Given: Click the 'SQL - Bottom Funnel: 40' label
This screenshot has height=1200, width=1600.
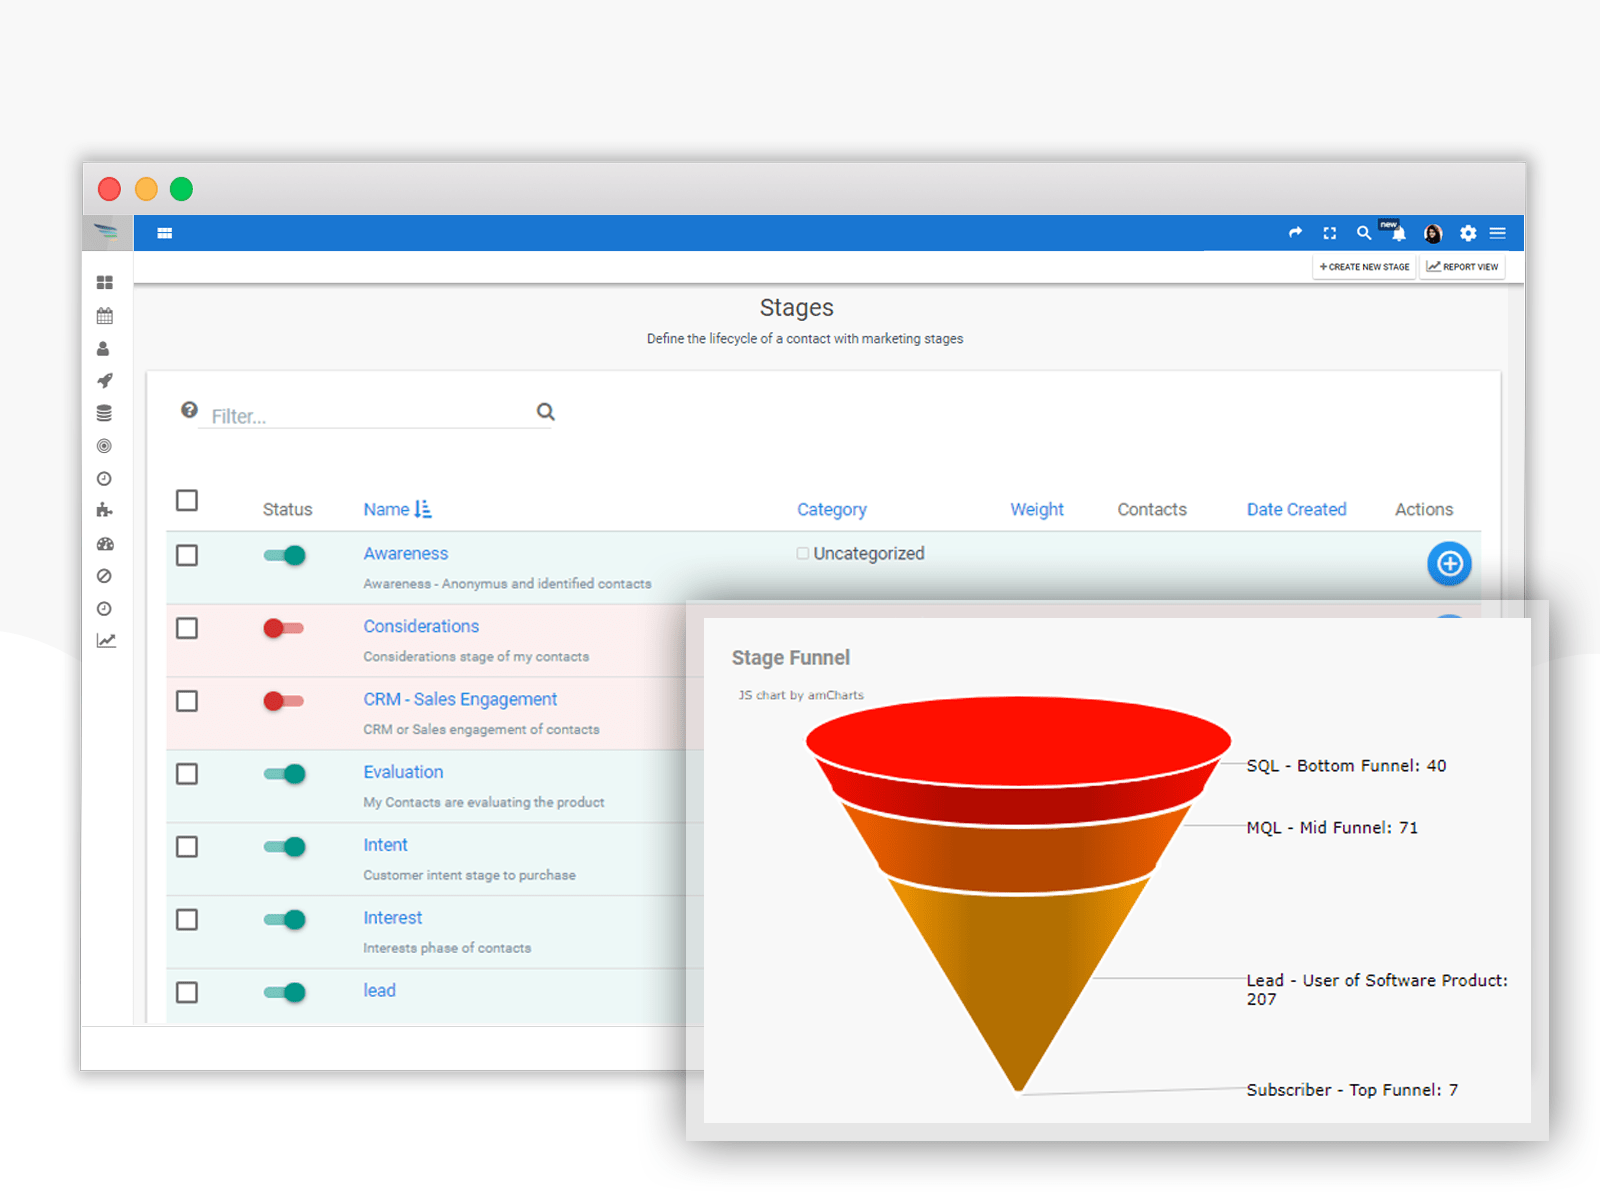Looking at the screenshot, I should pos(1346,766).
